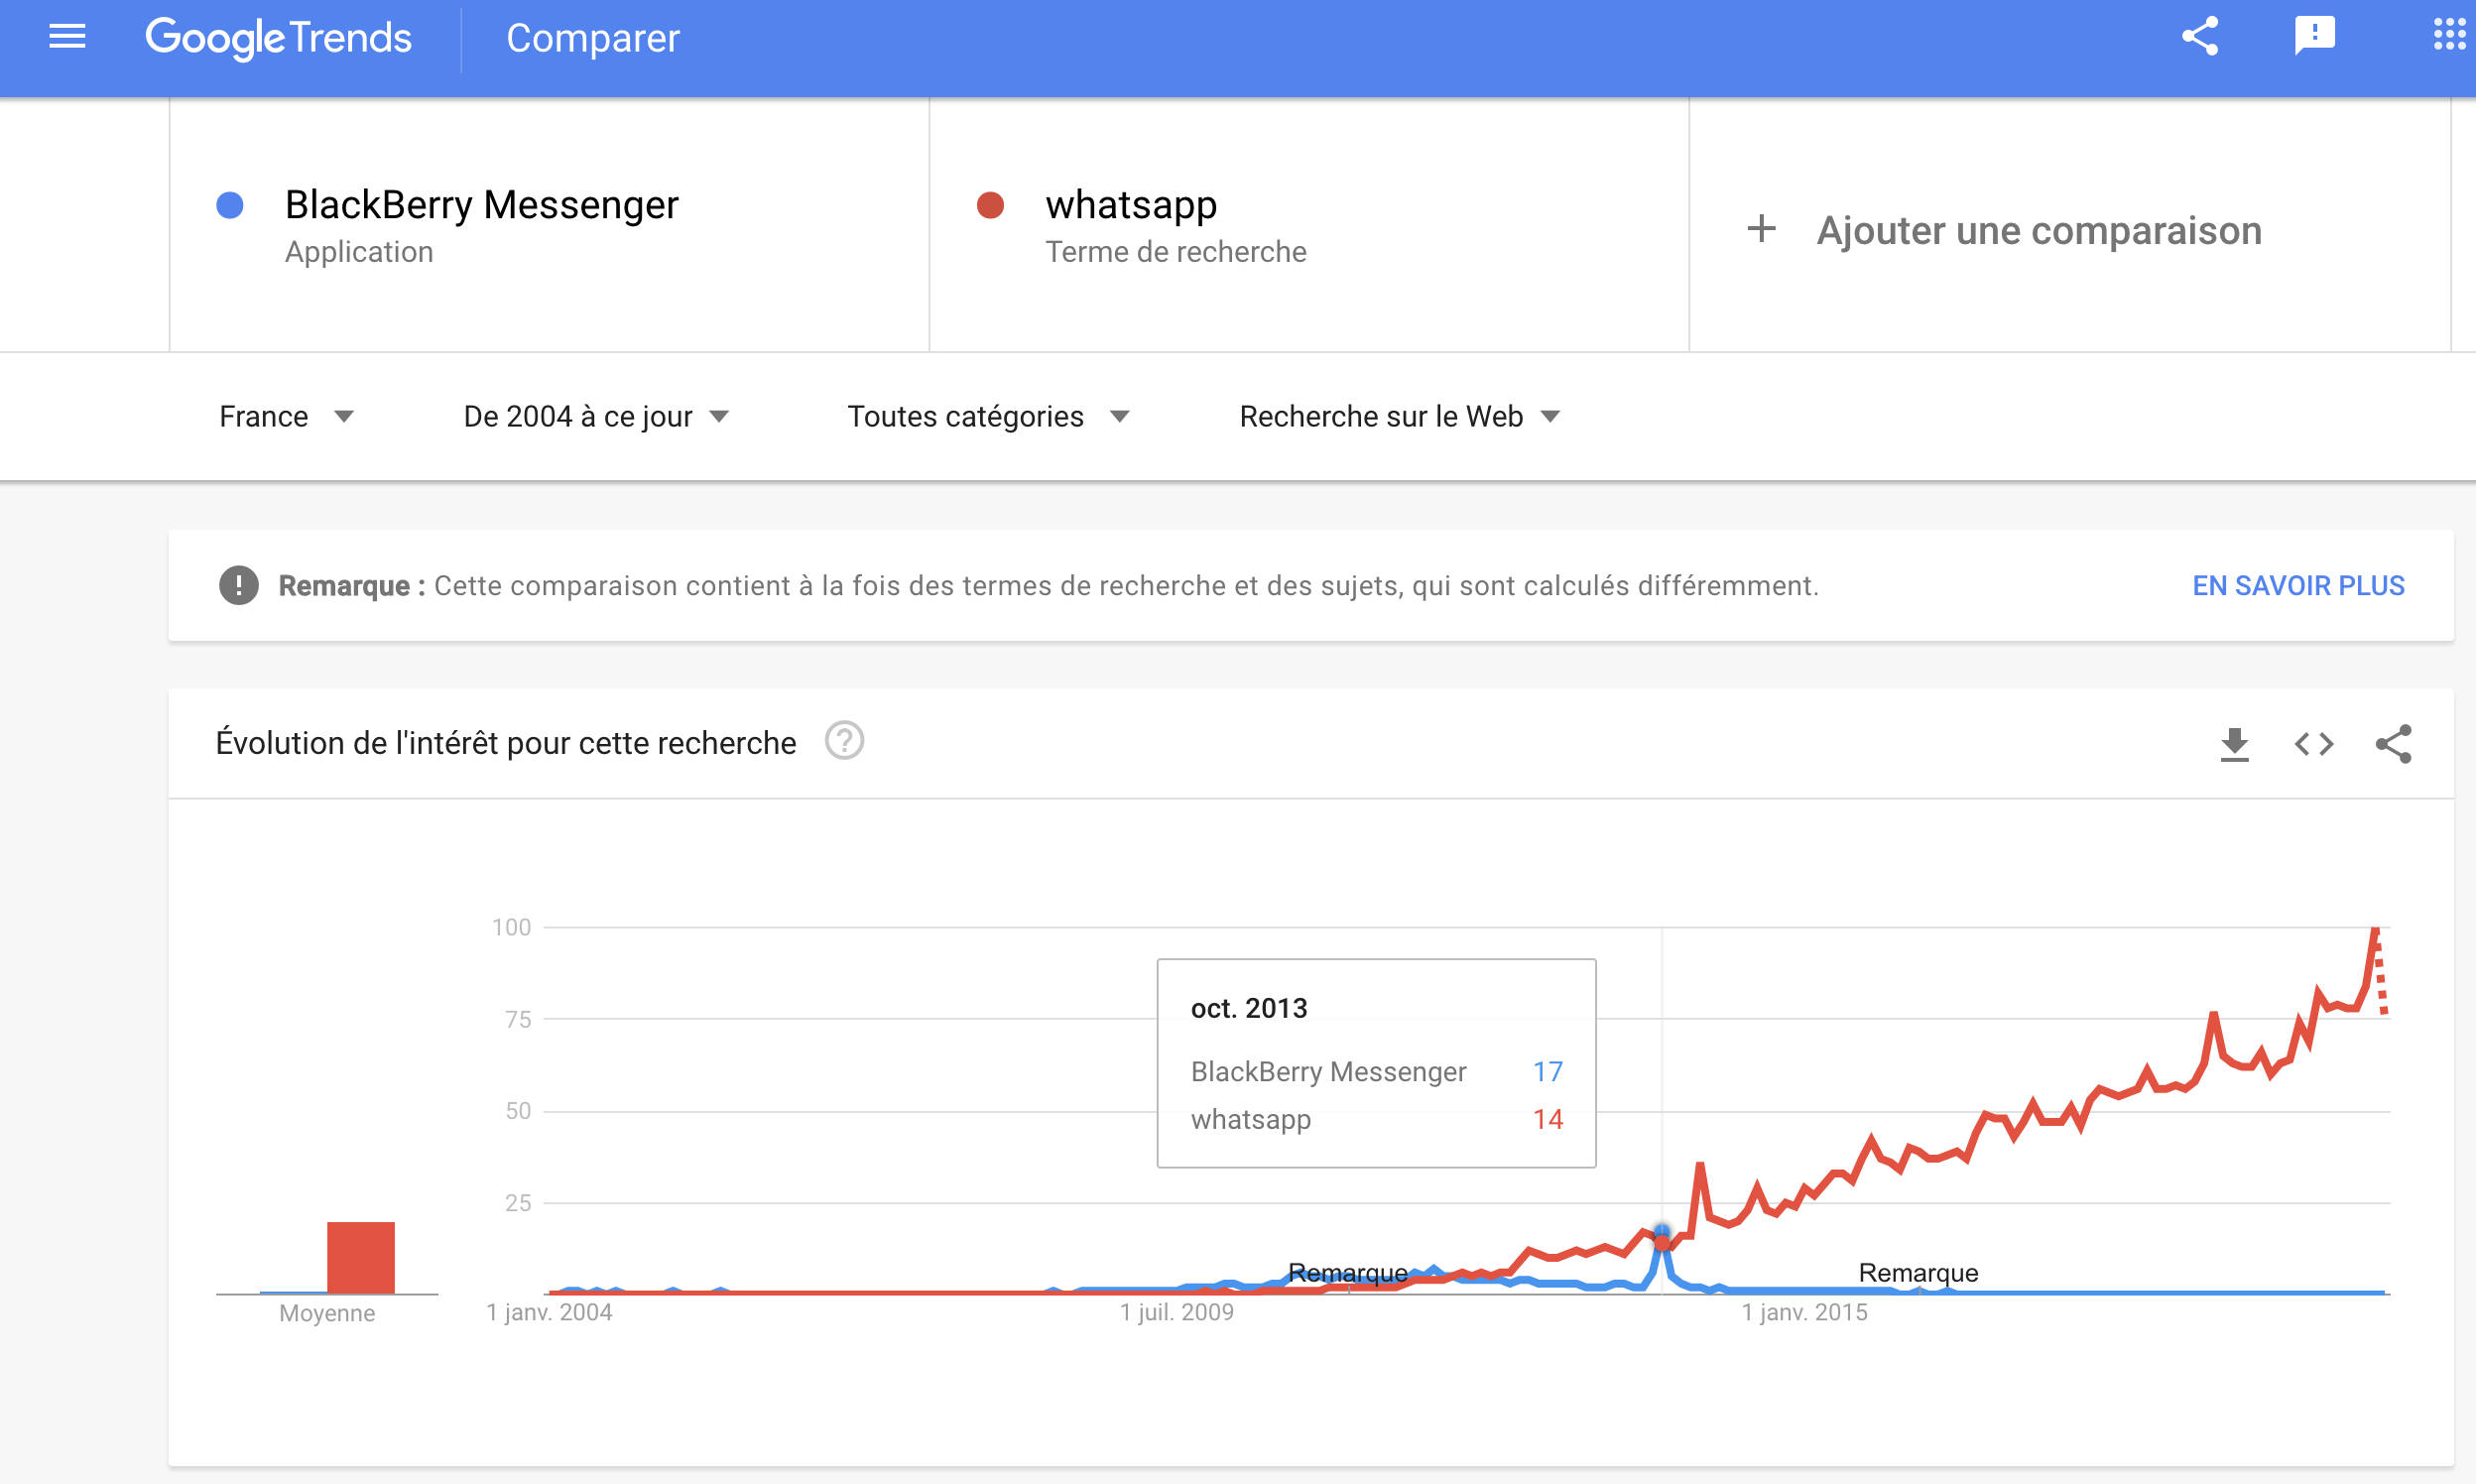Screen dimensions: 2476x1484
Task: Expand the Toutes catégories dropdown
Action: tap(988, 416)
